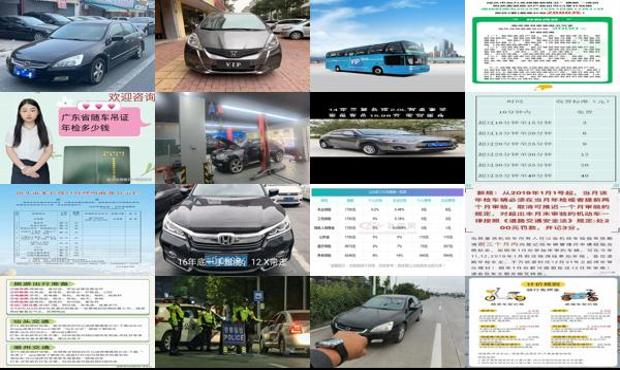Viewport: 620px width, 370px height.
Task: Open the black Honda Accord front-view thumbnail
Action: pyautogui.click(x=232, y=230)
